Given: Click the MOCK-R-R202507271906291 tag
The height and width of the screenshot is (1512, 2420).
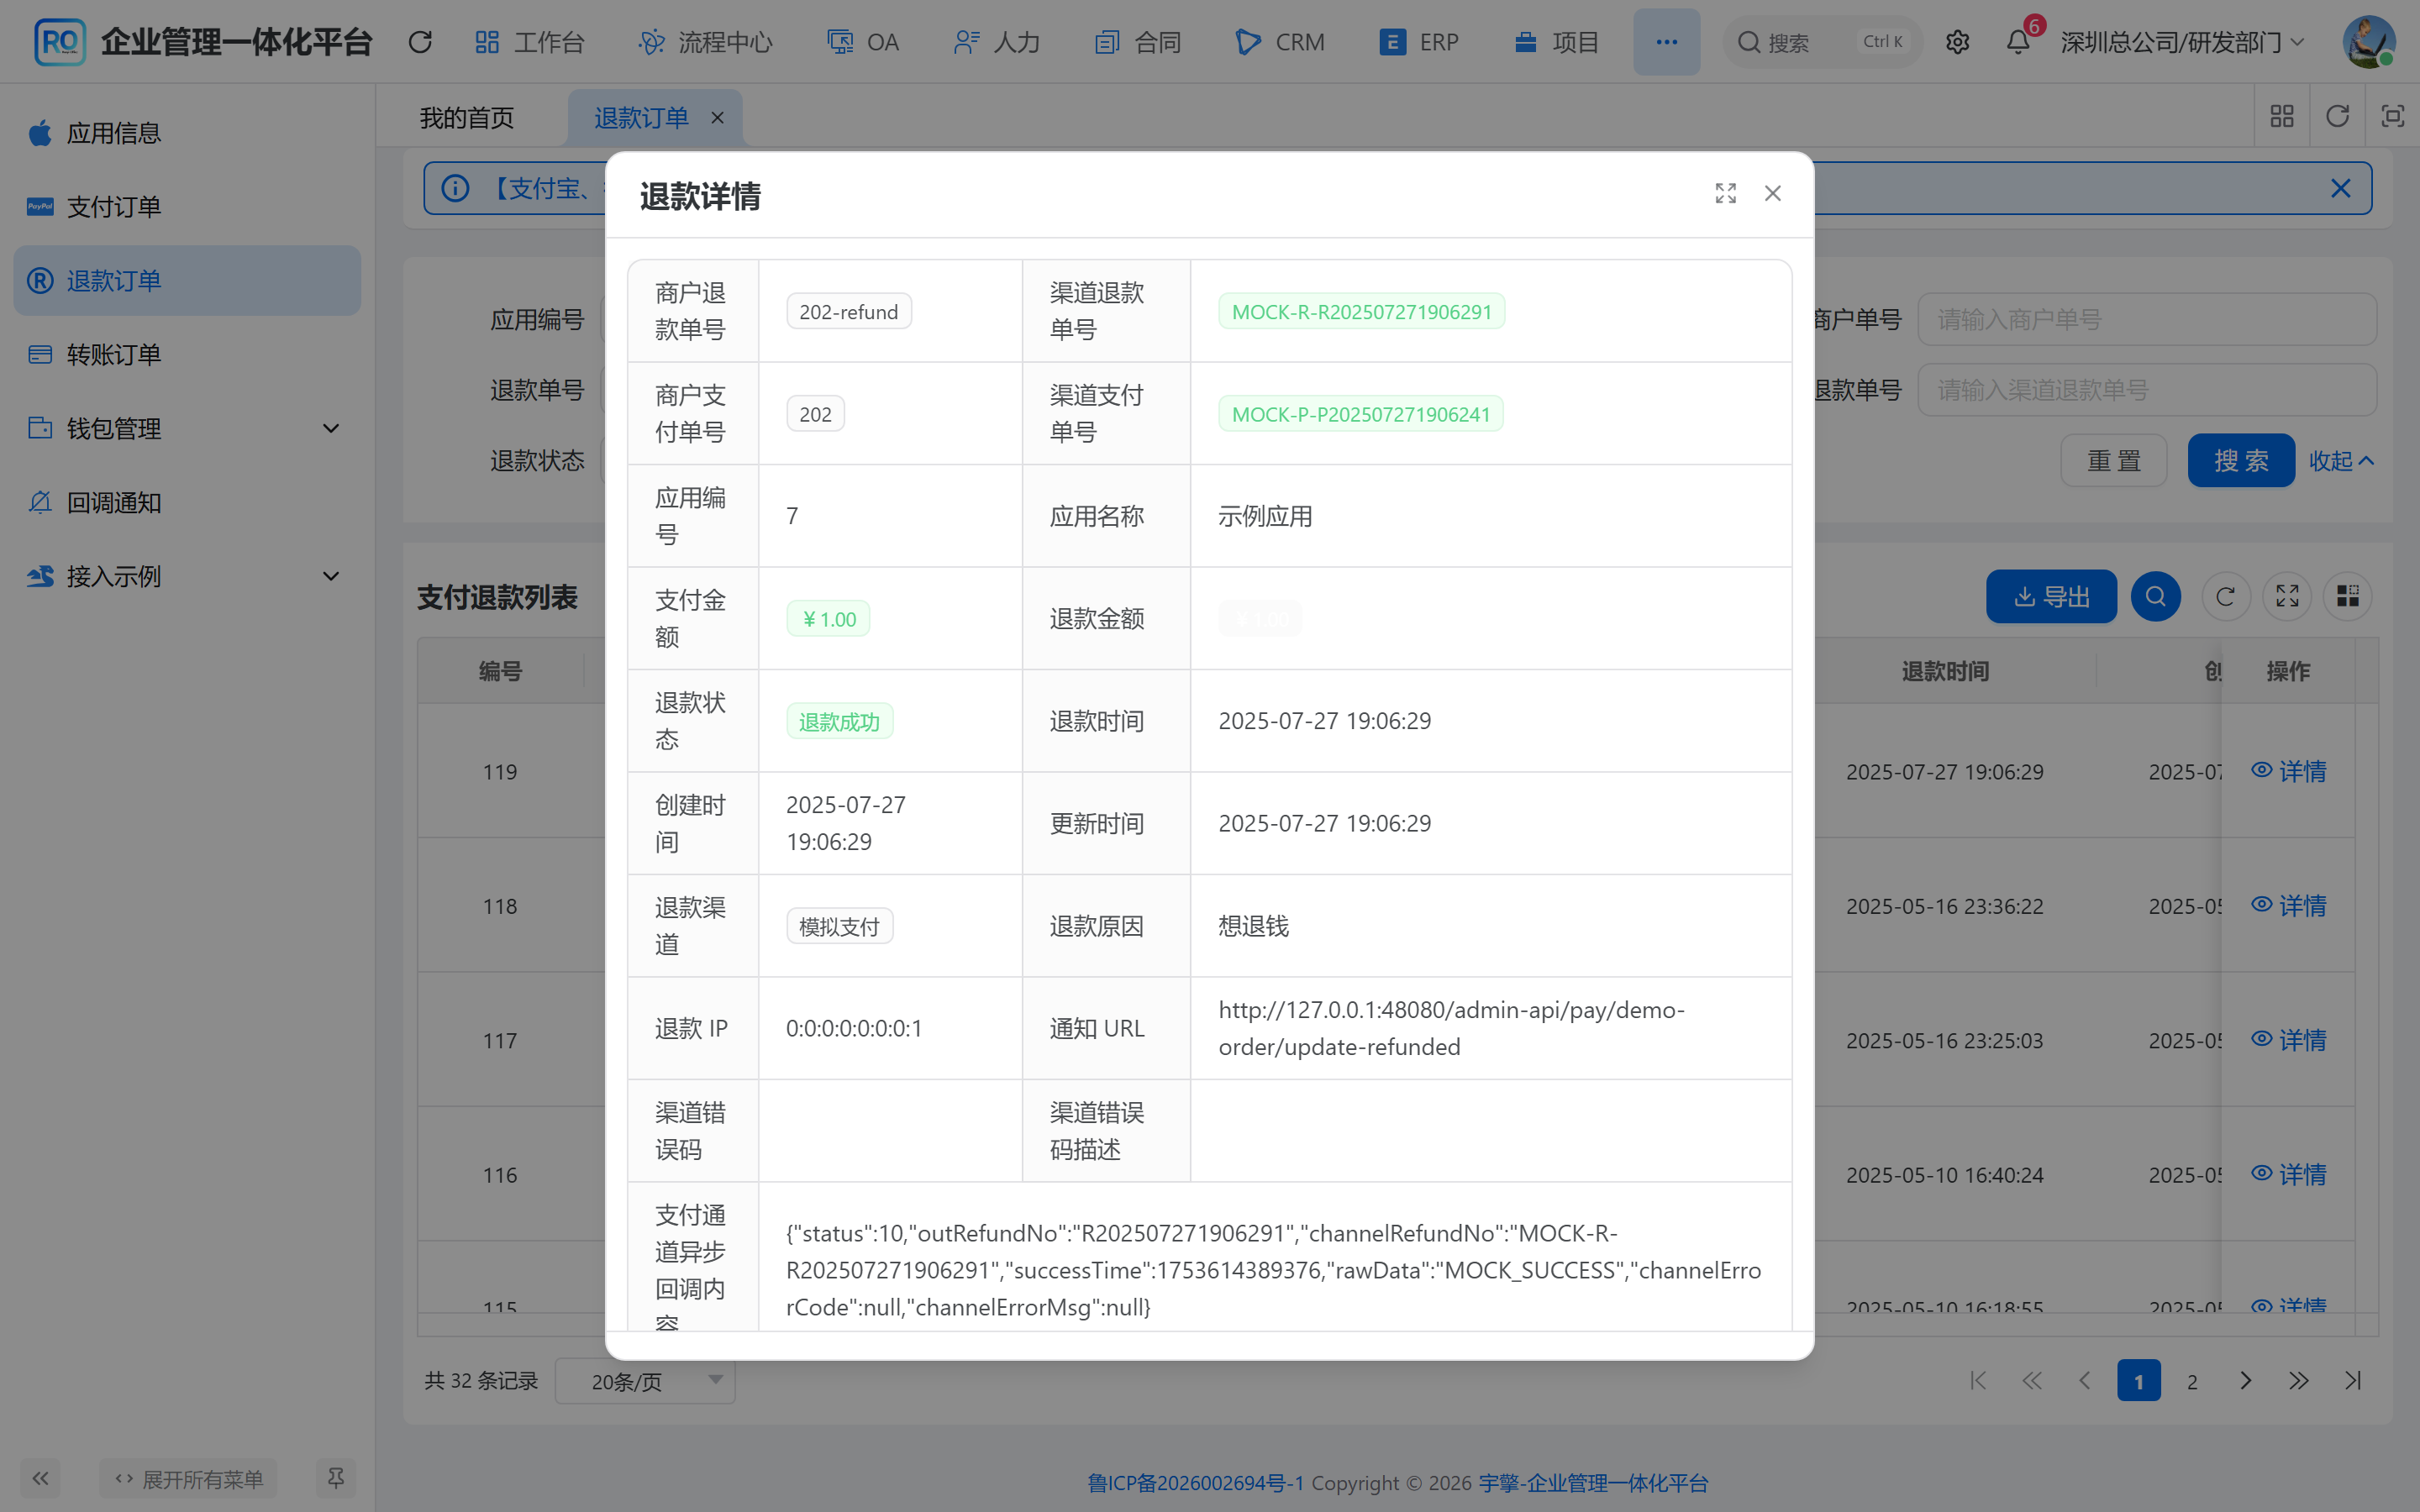Looking at the screenshot, I should point(1361,312).
